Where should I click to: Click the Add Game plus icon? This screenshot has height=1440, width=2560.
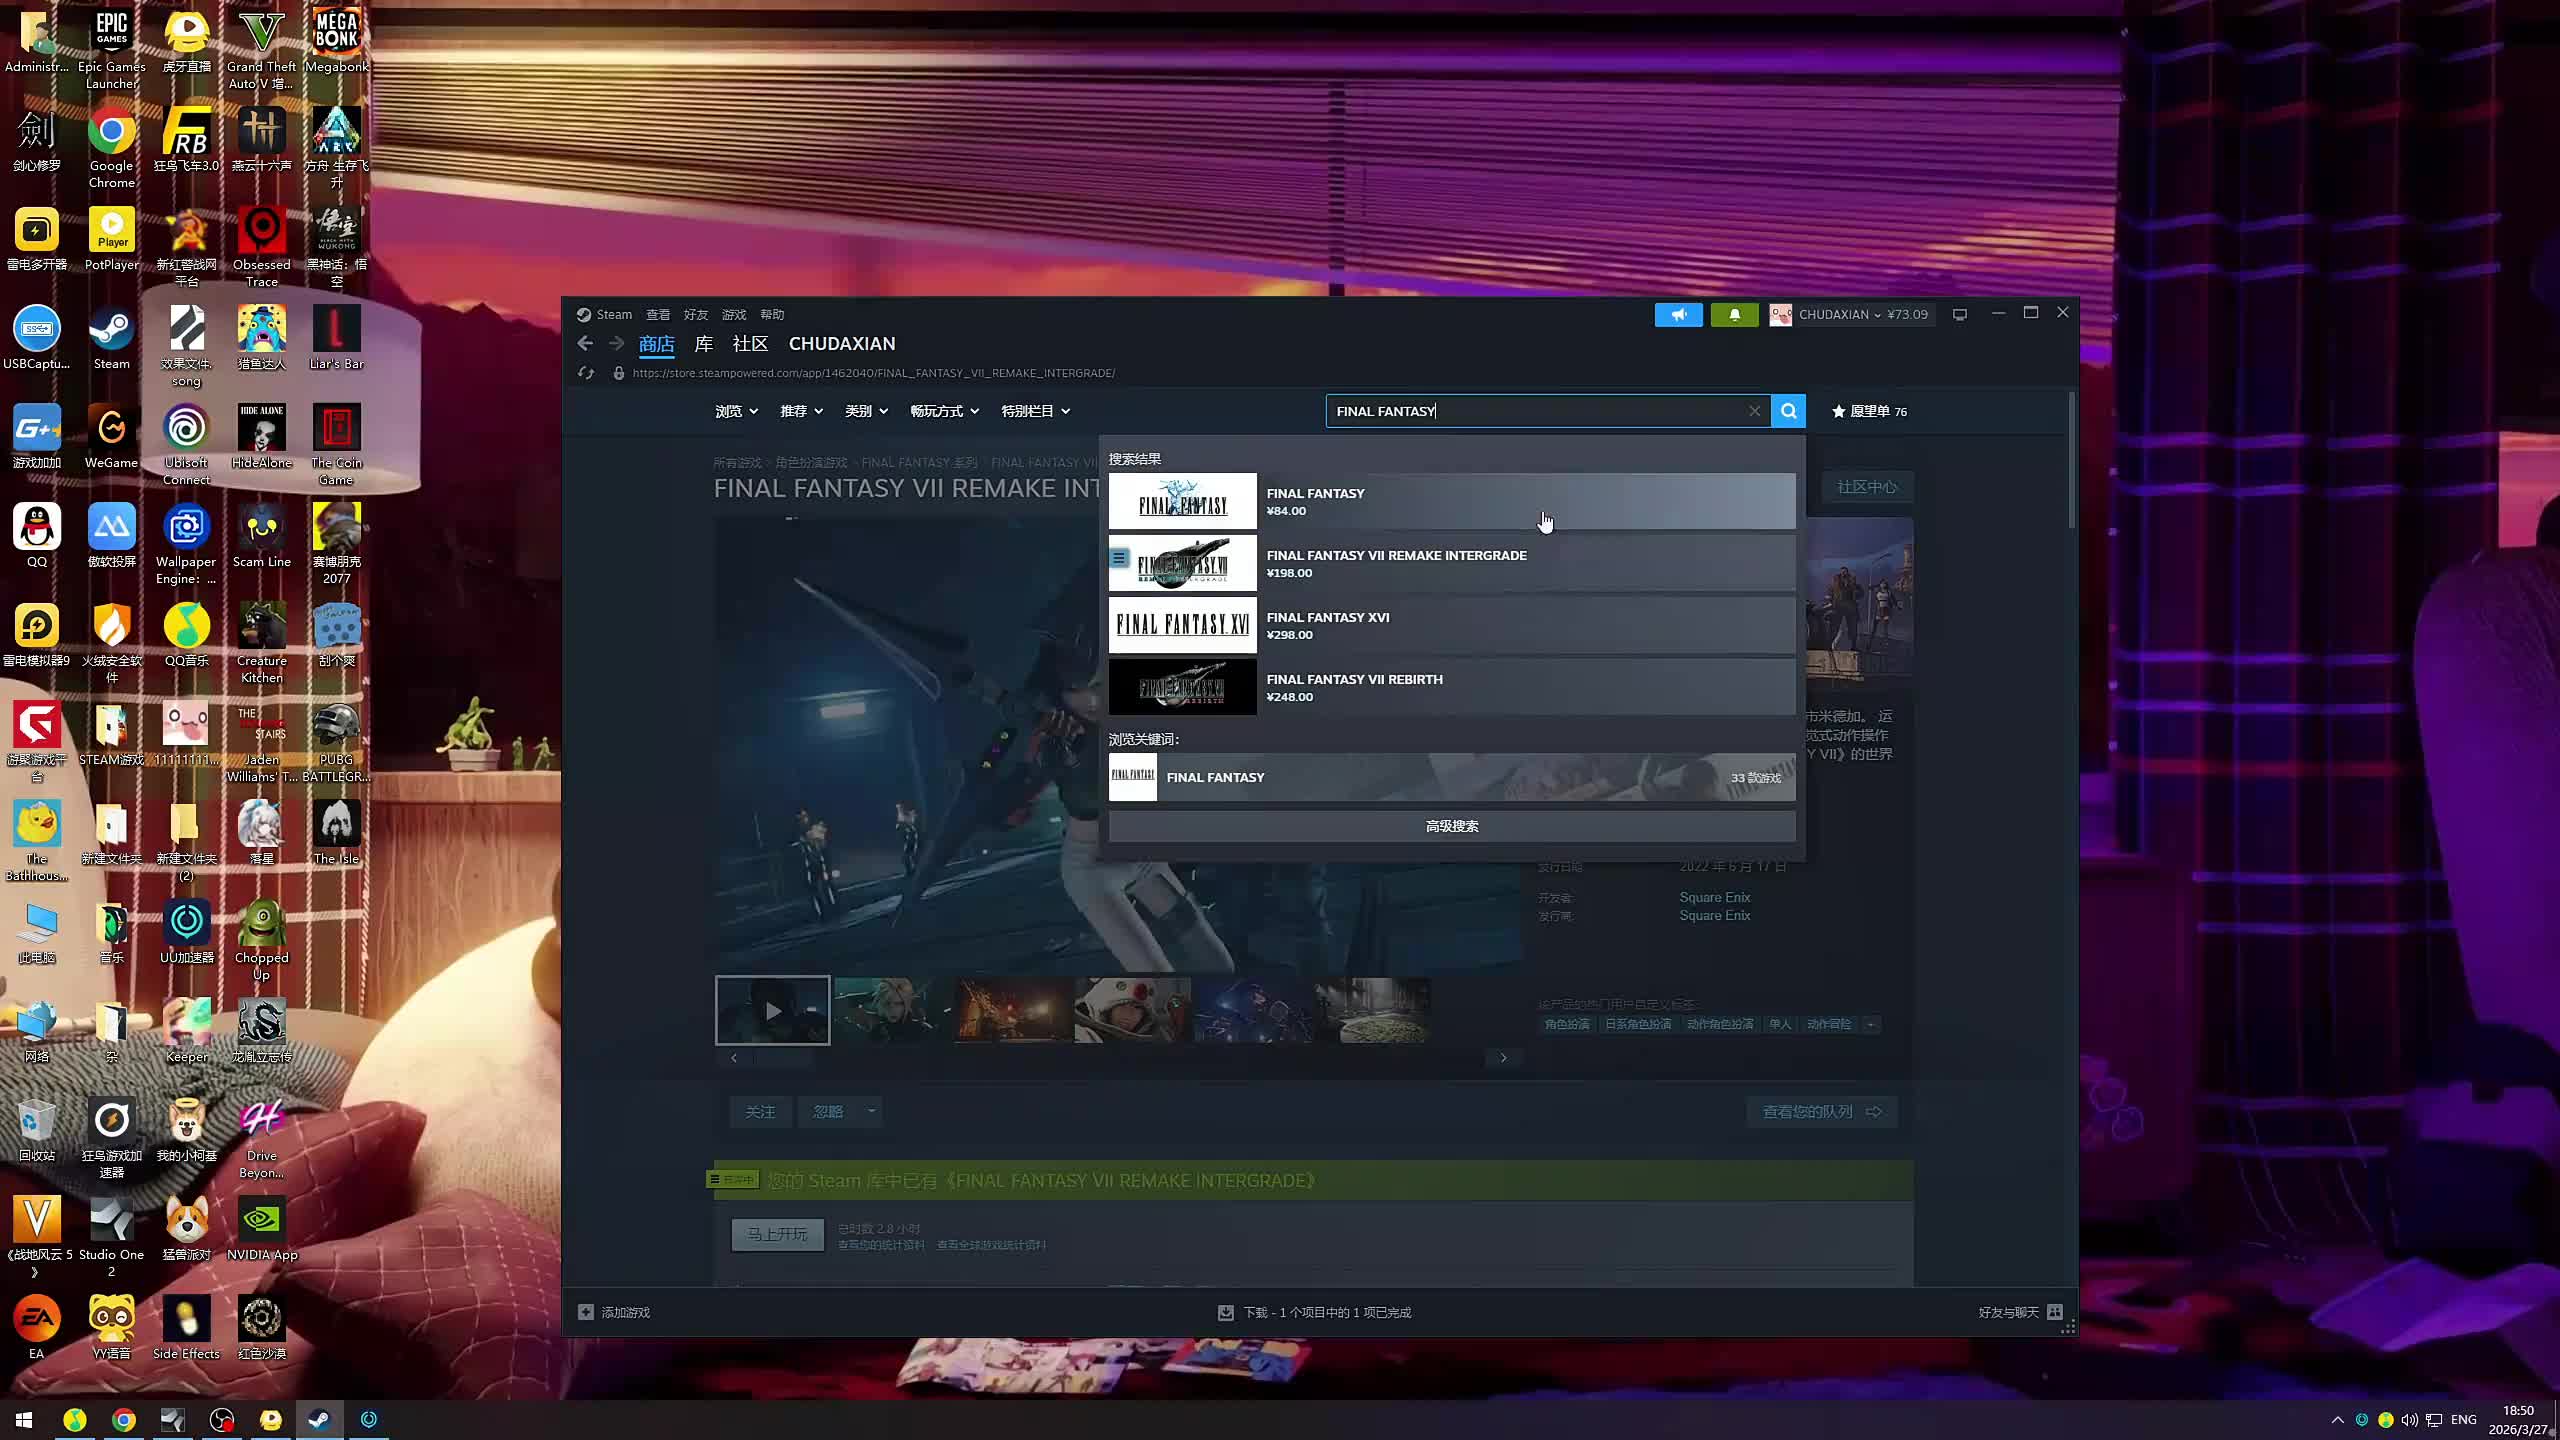click(586, 1312)
